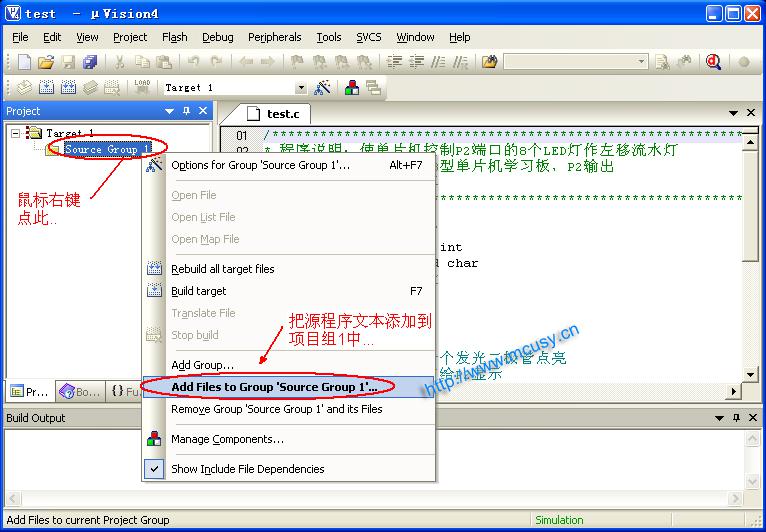766x532 pixels.
Task: Click the insert bookmark flag icon
Action: (x=298, y=62)
